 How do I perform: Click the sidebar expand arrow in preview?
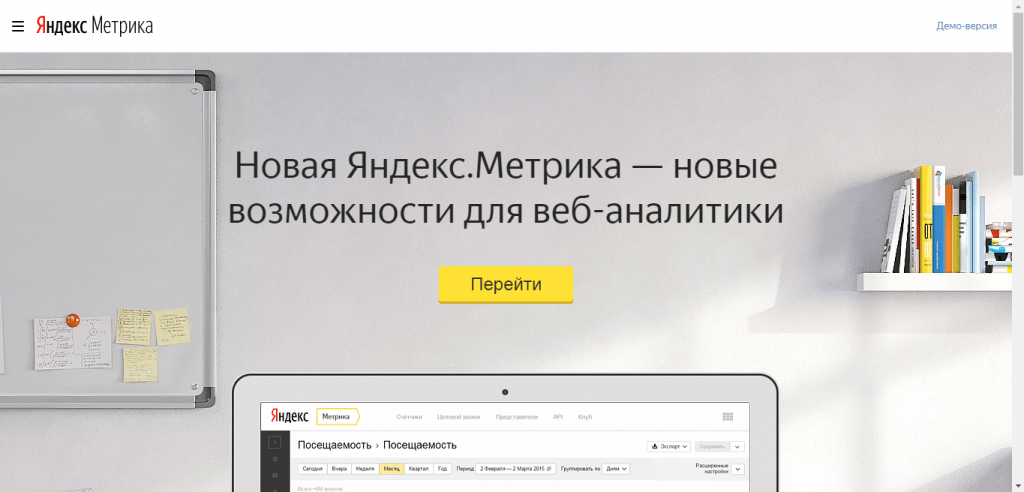coord(275,442)
